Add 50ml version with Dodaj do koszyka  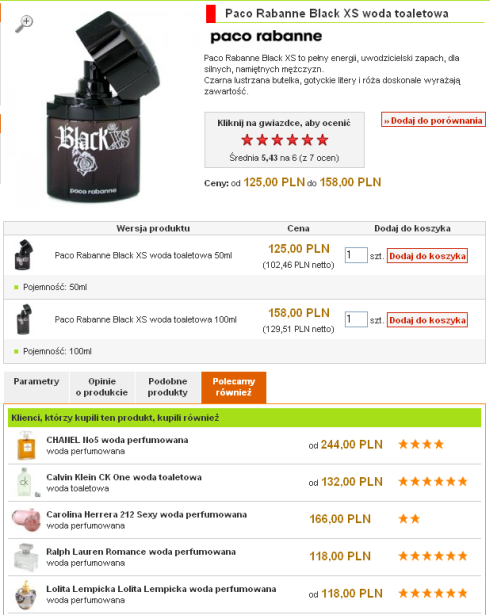click(427, 256)
